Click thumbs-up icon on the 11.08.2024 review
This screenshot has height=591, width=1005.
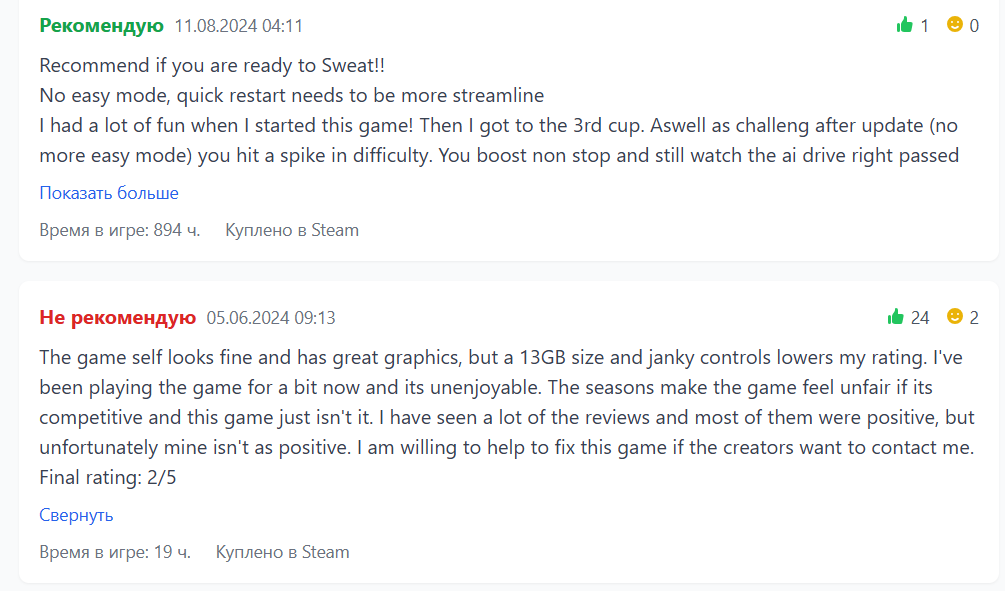pos(905,25)
